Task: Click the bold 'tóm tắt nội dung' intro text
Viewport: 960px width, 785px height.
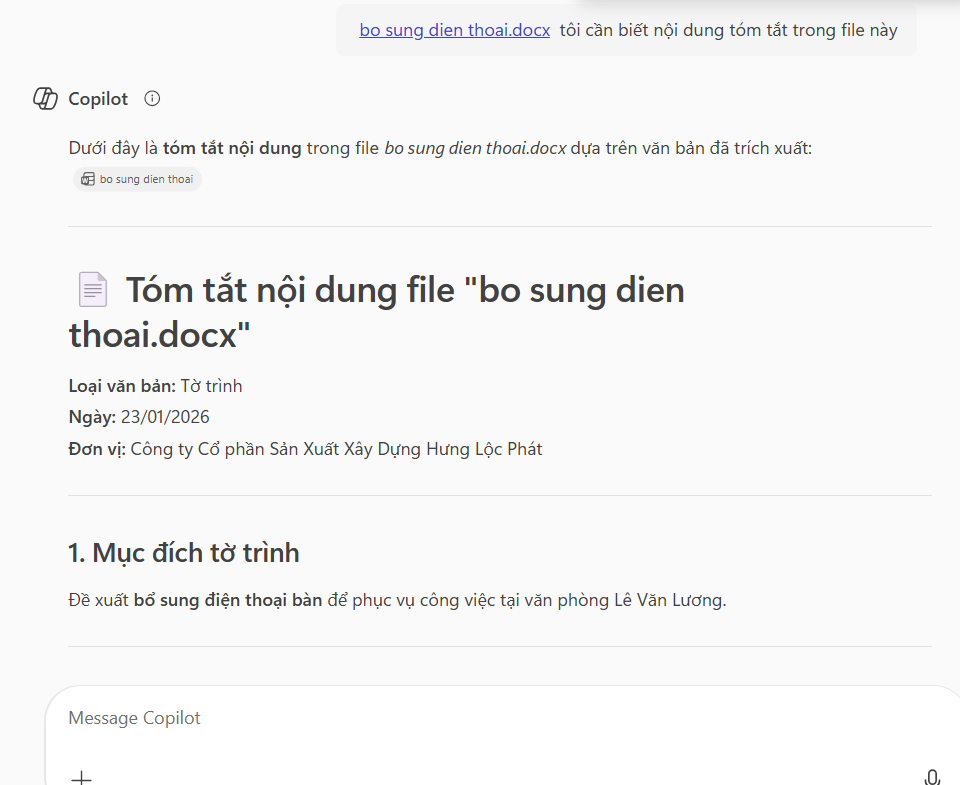Action: click(x=232, y=148)
